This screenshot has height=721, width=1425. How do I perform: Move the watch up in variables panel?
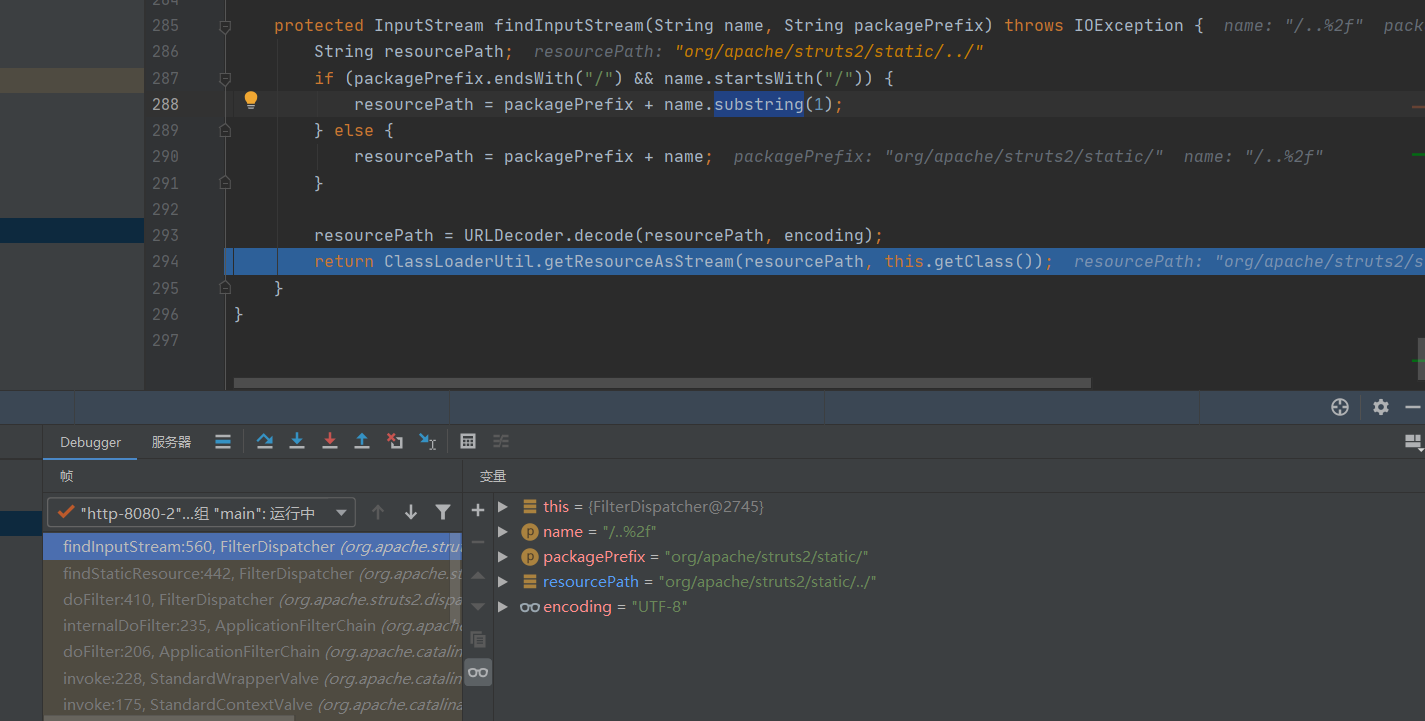[x=478, y=576]
